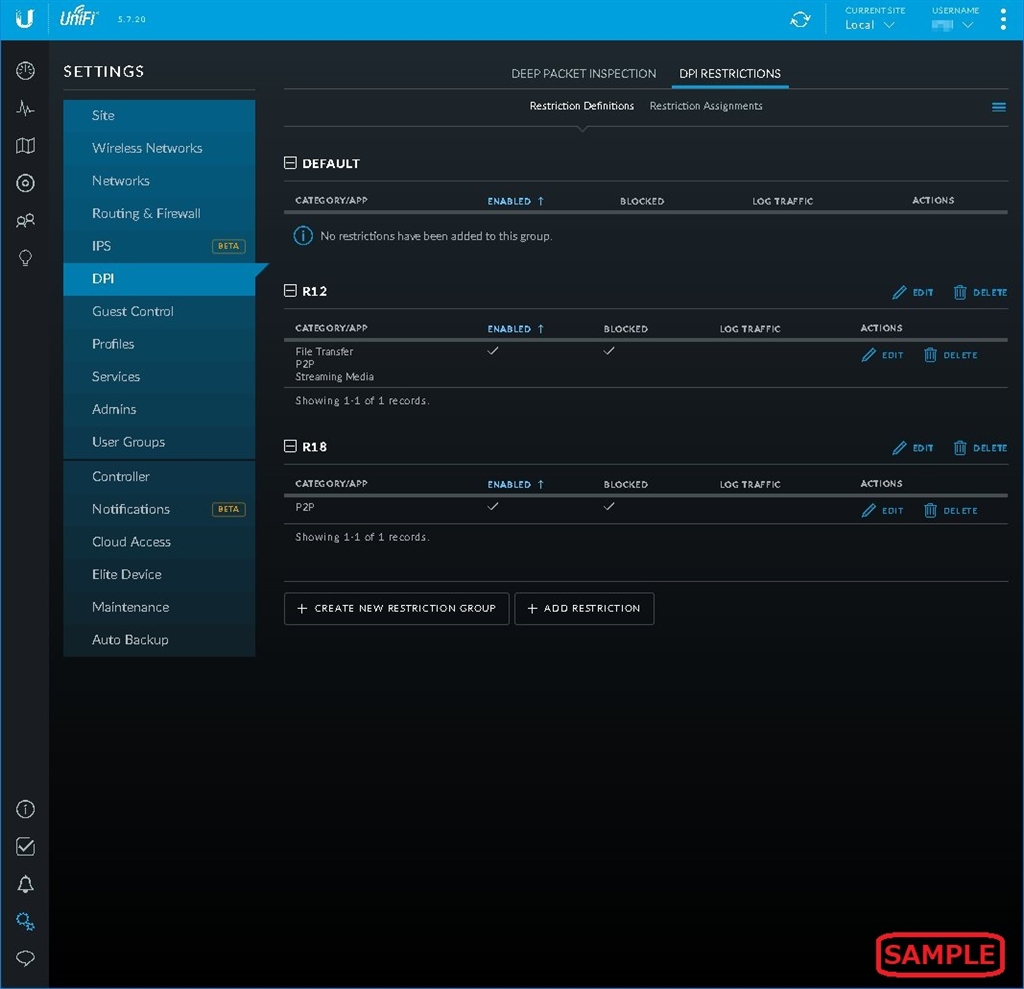Sort DEFAULT group by Enabled column

click(x=515, y=201)
